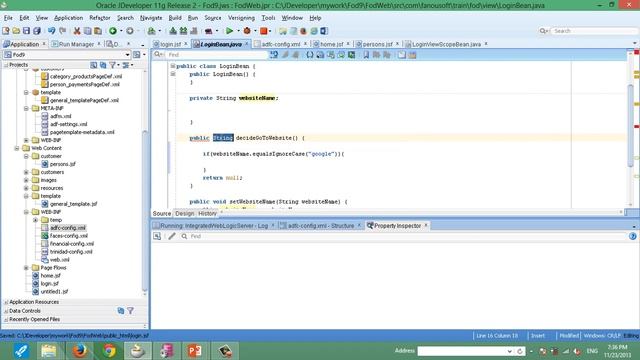Paste from clipboard toolbar icon
This screenshot has height=360, width=640.
[98, 31]
